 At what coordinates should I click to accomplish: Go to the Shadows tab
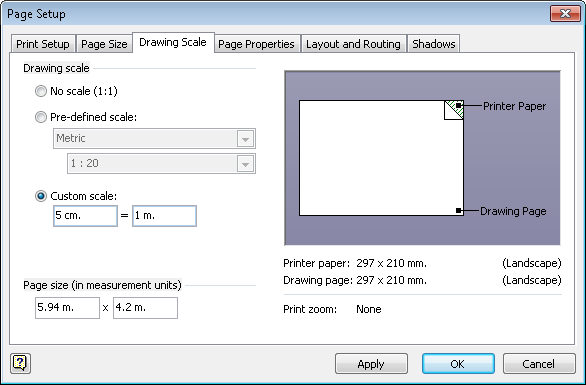[x=434, y=44]
